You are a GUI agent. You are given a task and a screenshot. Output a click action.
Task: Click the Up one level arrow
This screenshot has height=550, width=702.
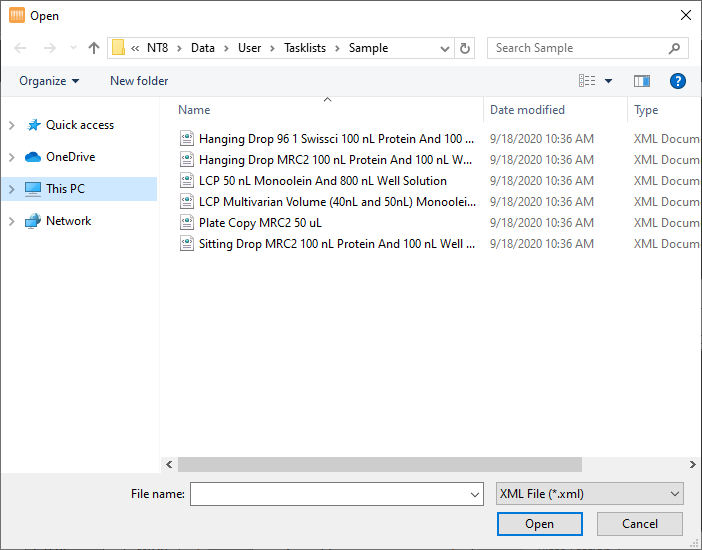94,48
